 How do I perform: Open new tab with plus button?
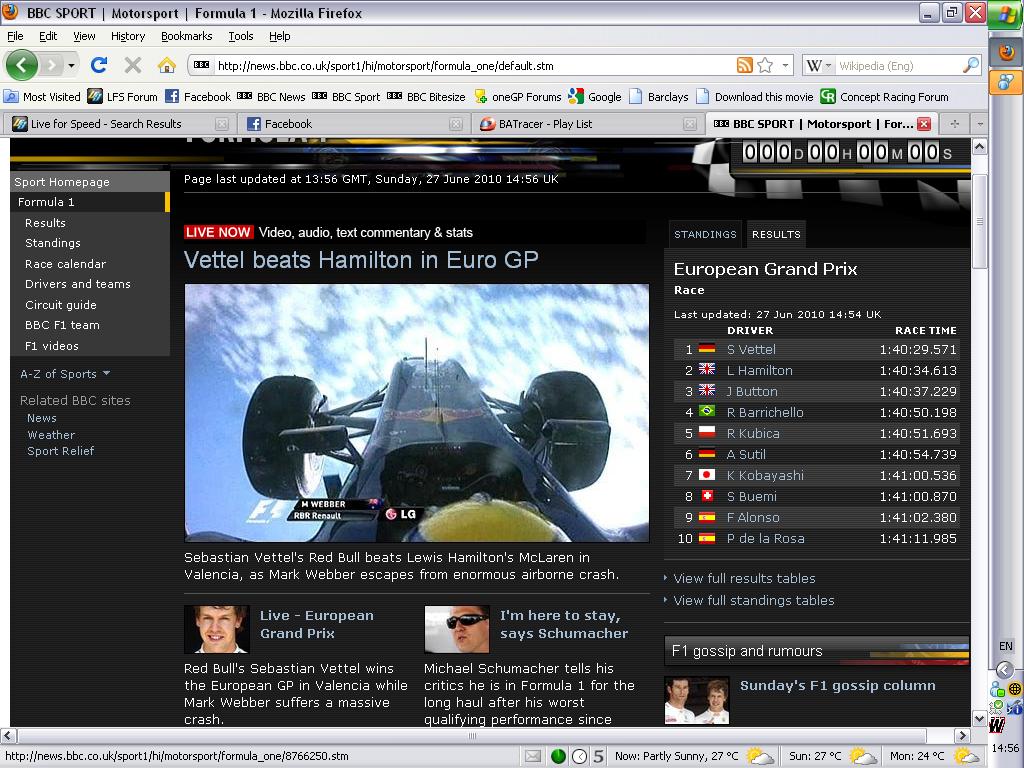pos(955,123)
